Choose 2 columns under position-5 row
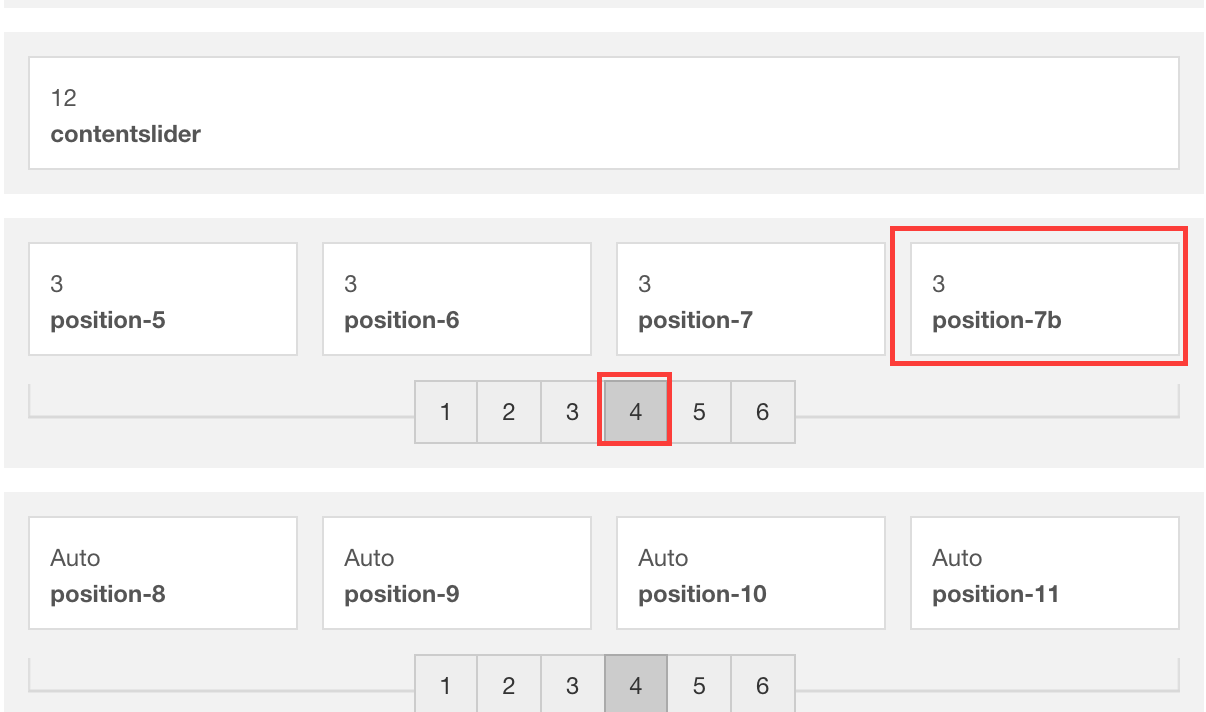This screenshot has height=712, width=1206. click(x=509, y=411)
